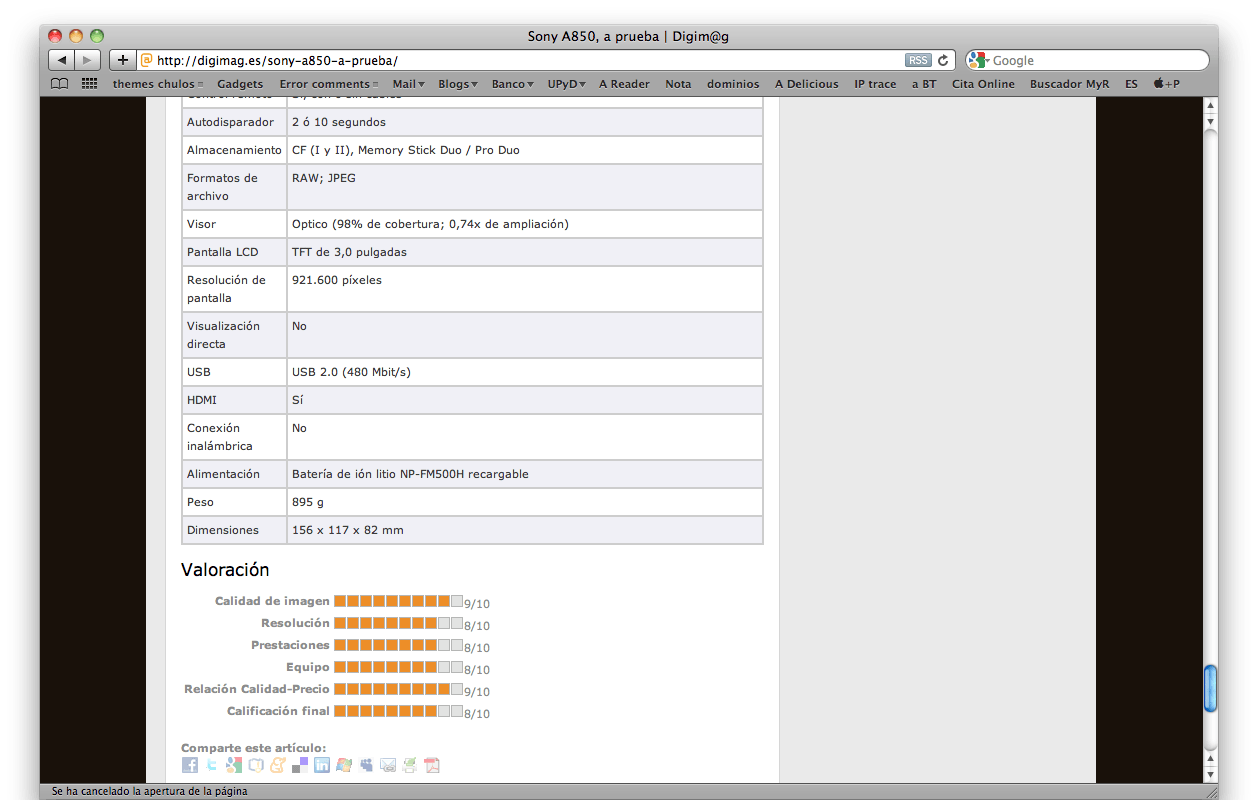
Task: Open the Nota bookmark
Action: [x=678, y=84]
